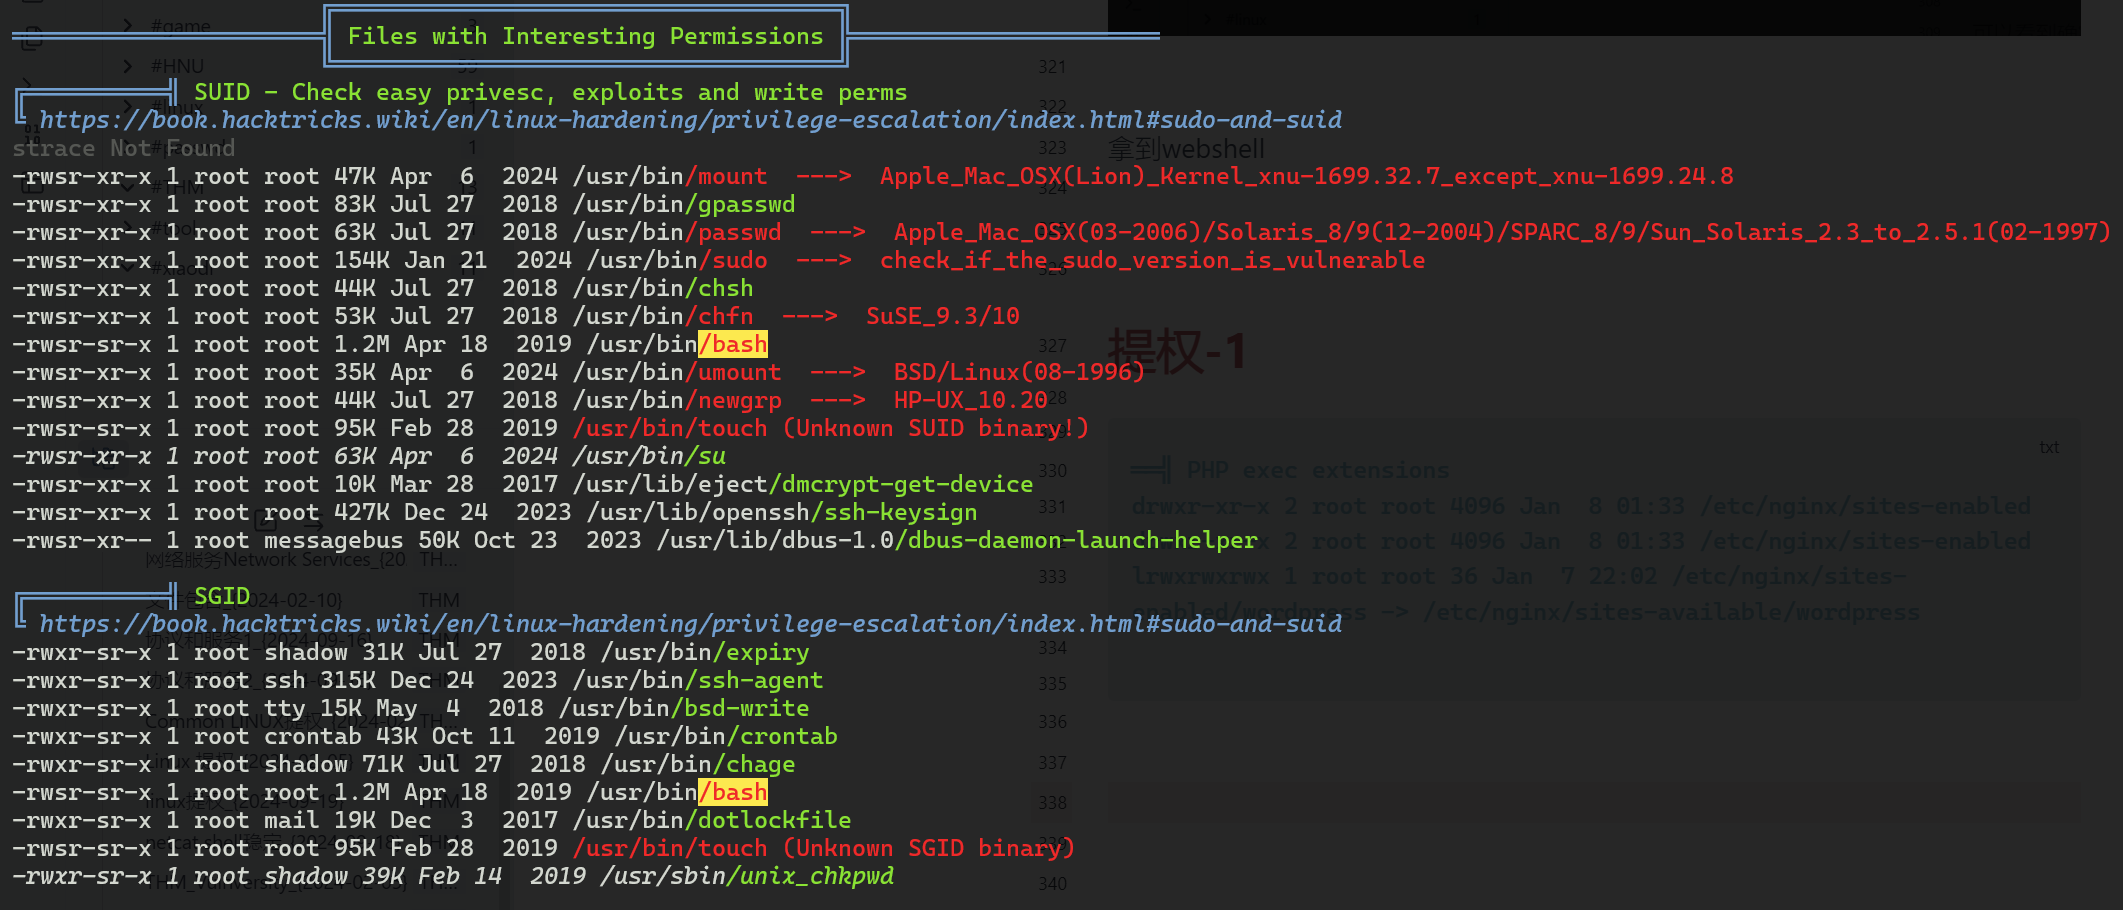Open the hacktricks link under the SGID heading
Screen dimensions: 2123x910
690,624
